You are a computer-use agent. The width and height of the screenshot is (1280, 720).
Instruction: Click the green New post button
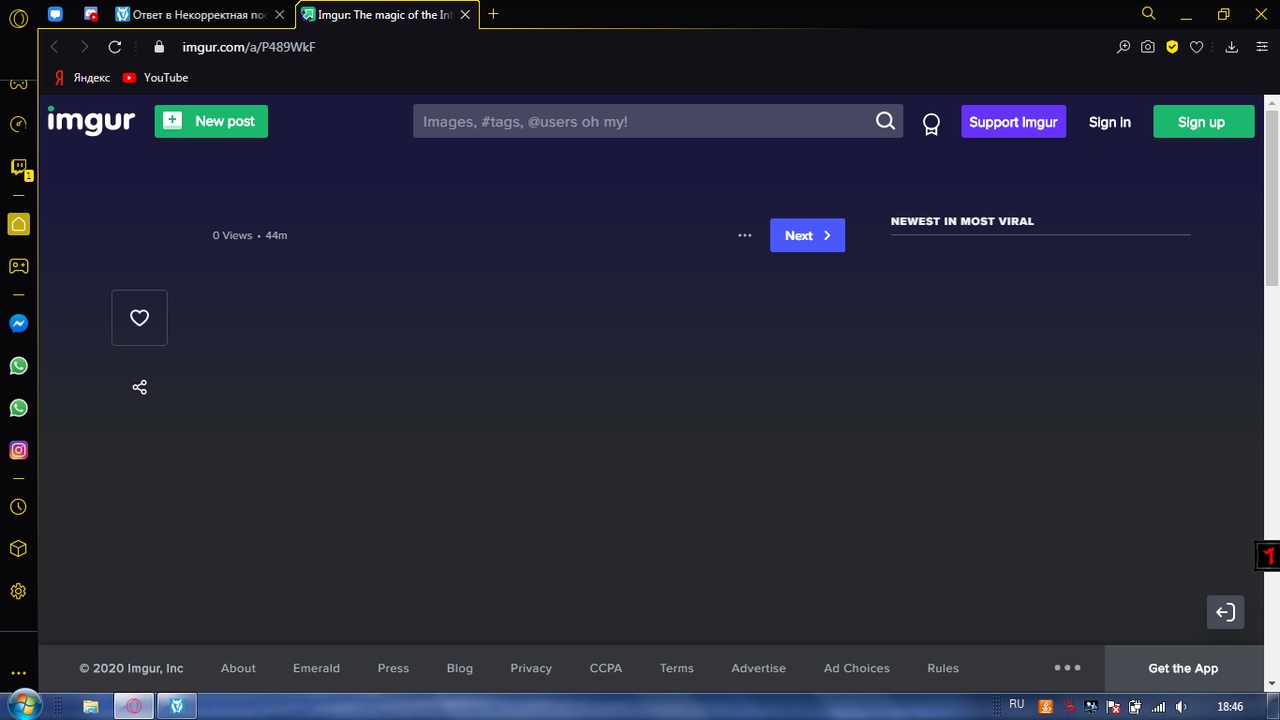point(211,122)
